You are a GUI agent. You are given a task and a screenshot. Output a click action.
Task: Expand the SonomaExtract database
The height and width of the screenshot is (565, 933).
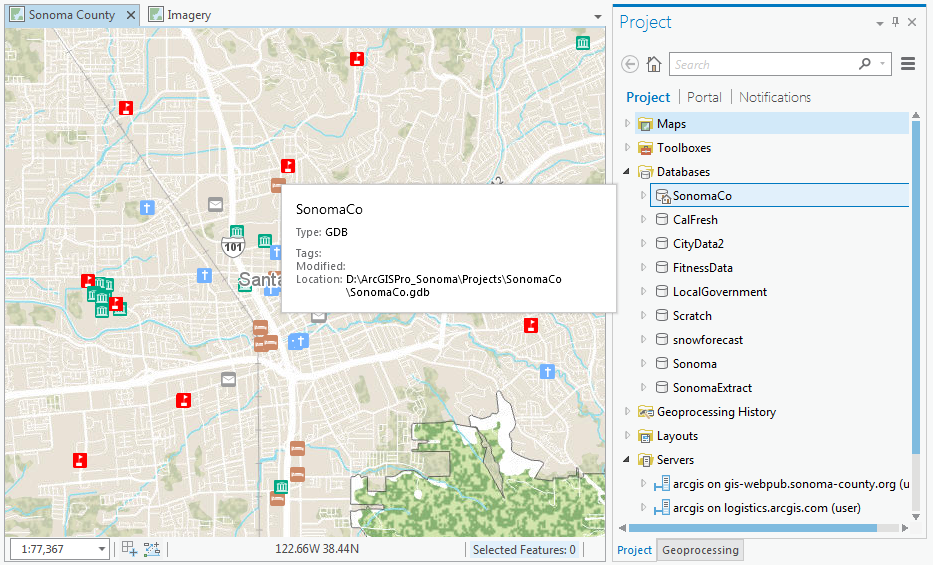point(643,387)
